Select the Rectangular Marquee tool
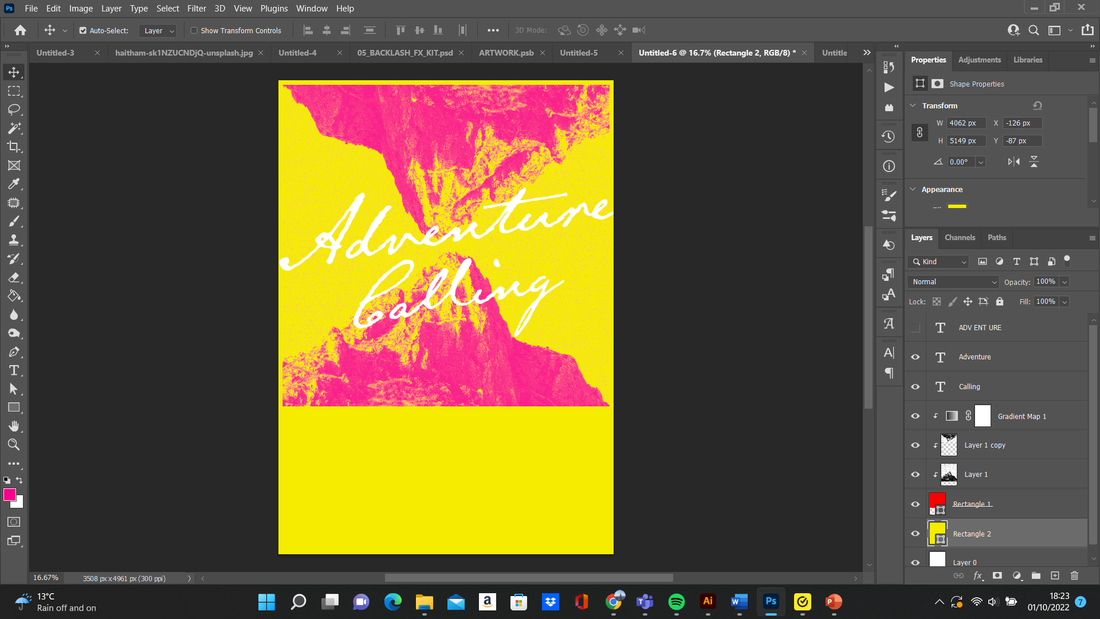Image resolution: width=1100 pixels, height=619 pixels. click(13, 91)
